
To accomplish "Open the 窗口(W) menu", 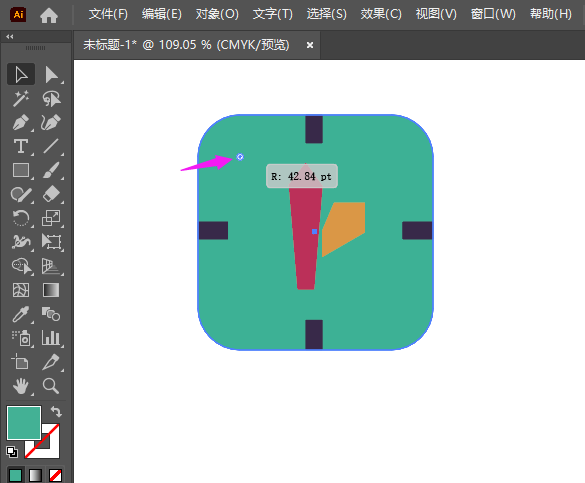I will click(493, 14).
